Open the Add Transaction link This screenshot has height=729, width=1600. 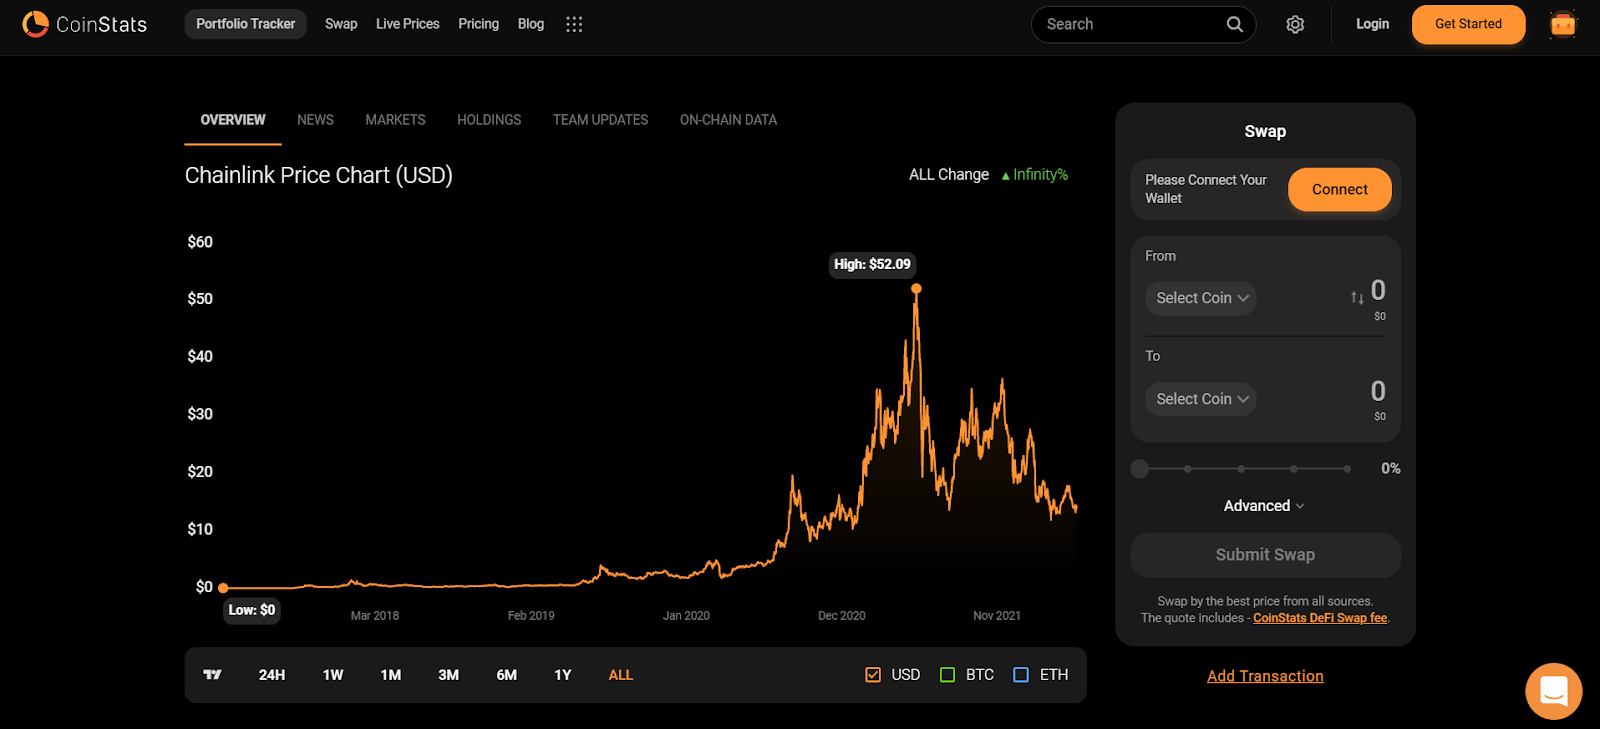point(1265,676)
